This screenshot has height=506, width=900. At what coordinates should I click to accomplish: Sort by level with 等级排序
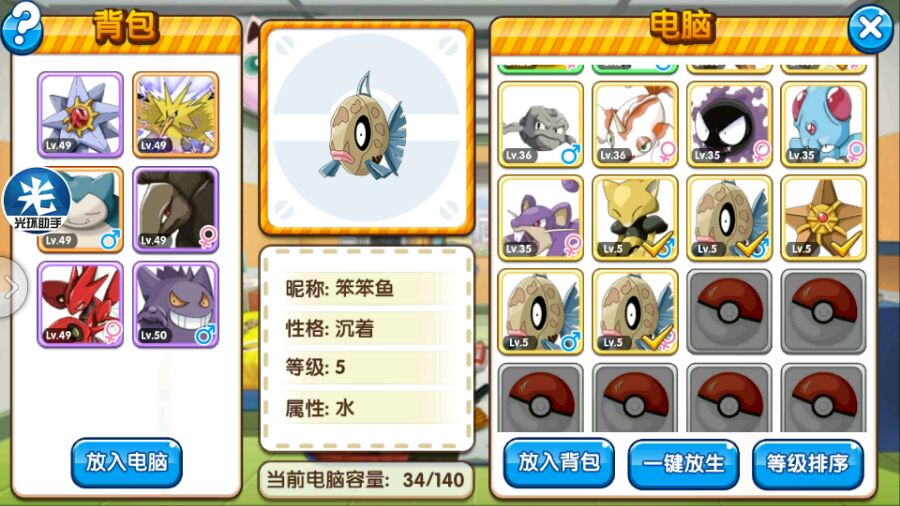tap(808, 464)
